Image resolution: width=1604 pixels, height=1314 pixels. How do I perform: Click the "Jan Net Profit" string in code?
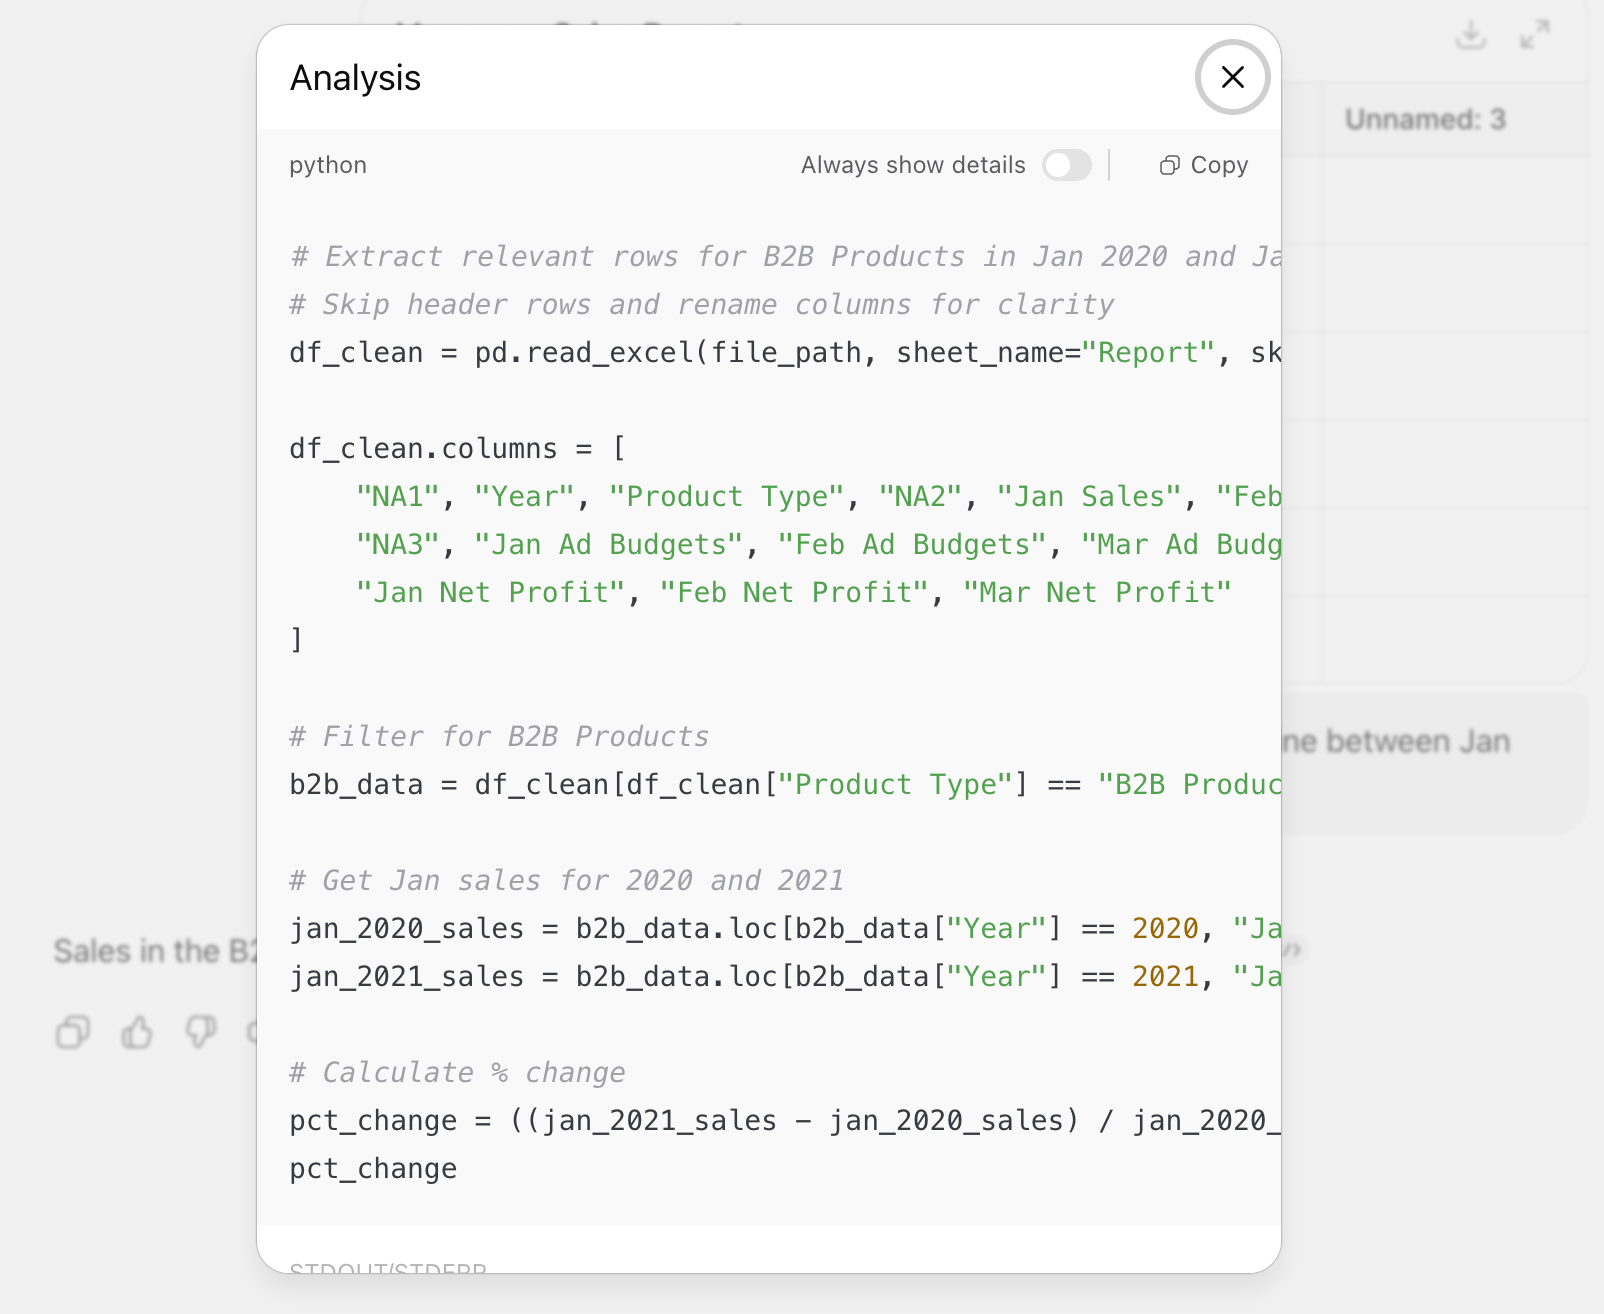(490, 593)
